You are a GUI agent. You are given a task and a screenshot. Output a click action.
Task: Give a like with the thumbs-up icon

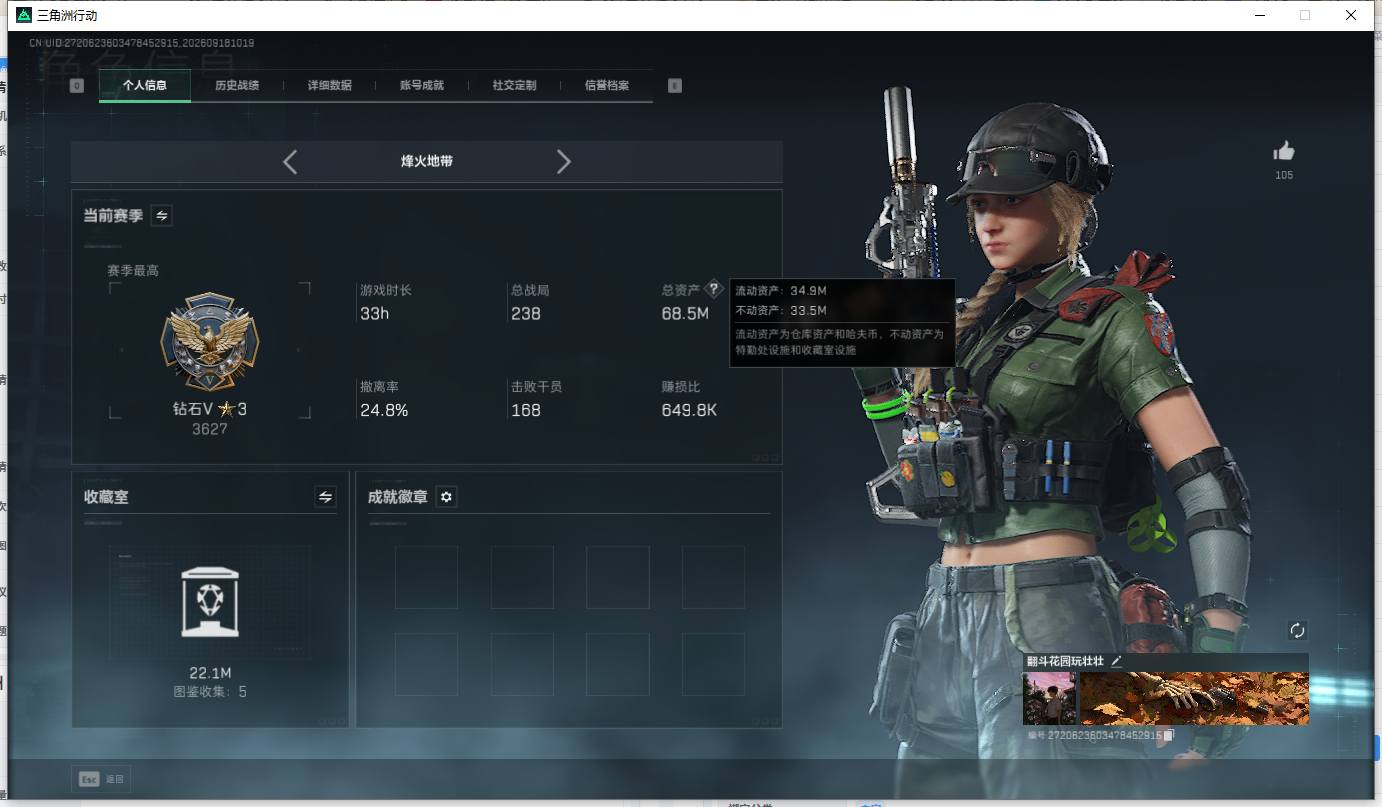(x=1284, y=151)
